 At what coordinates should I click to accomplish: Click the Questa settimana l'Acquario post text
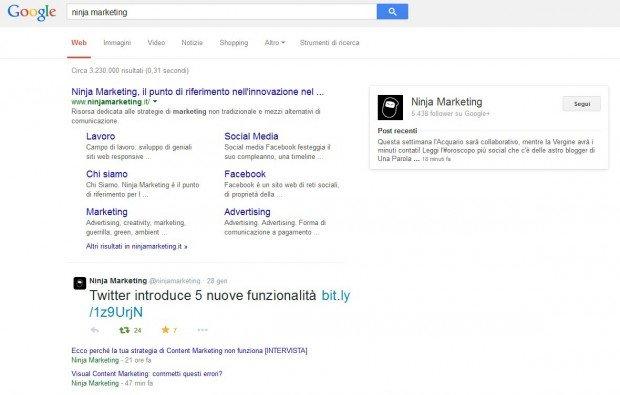[486, 150]
